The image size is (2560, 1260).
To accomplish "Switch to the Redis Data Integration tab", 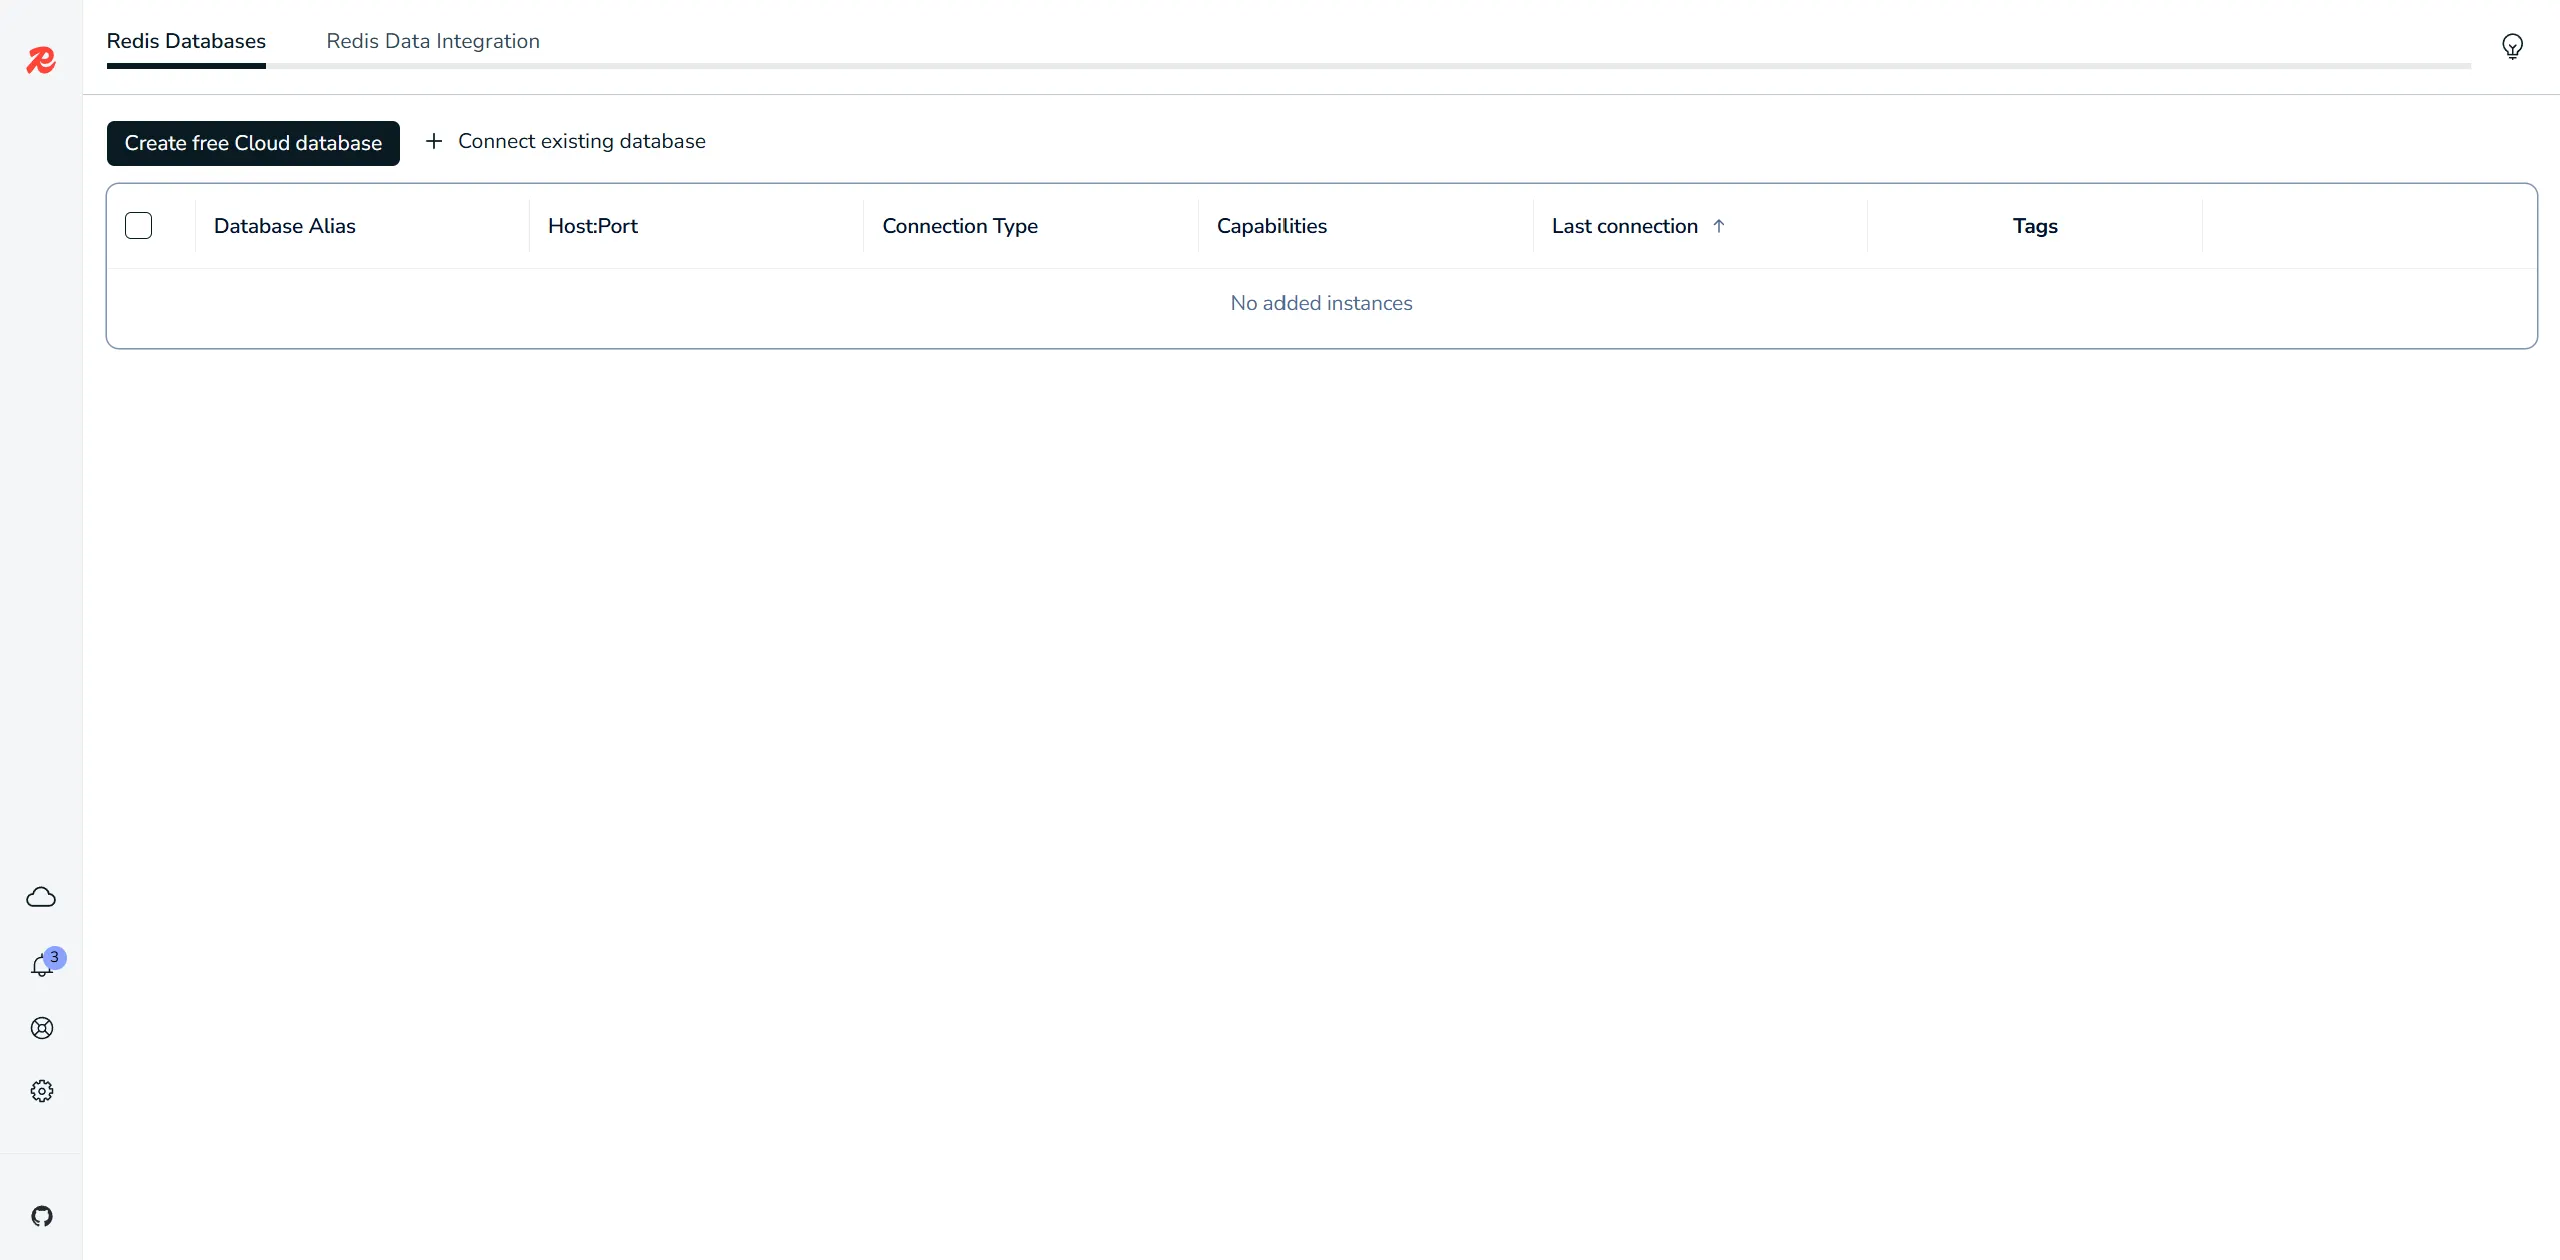I will 432,41.
